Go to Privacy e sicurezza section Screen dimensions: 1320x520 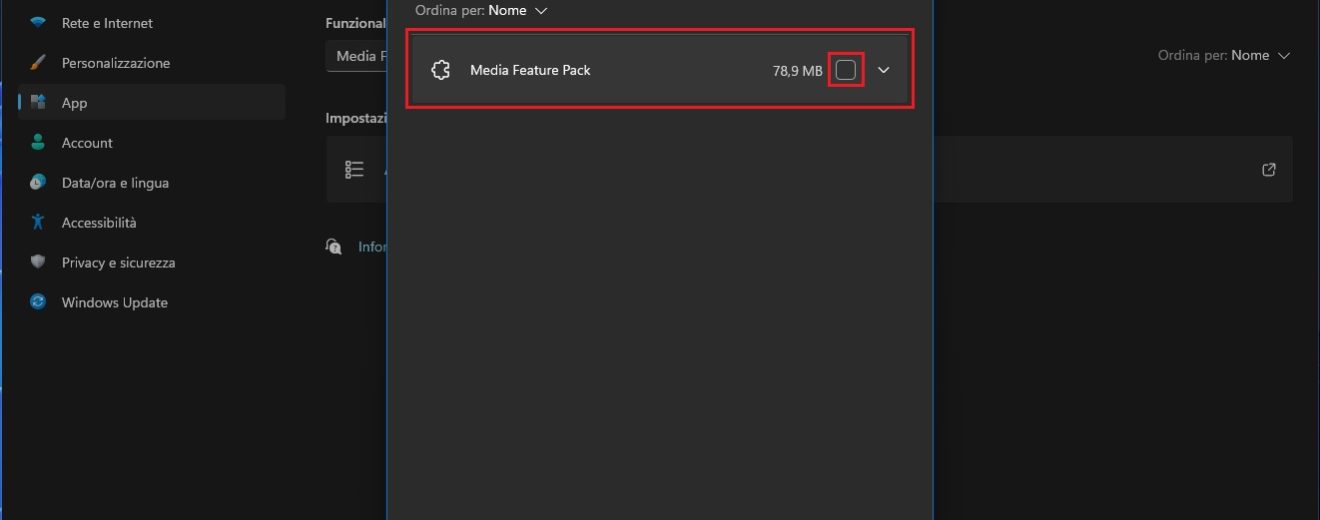click(118, 262)
